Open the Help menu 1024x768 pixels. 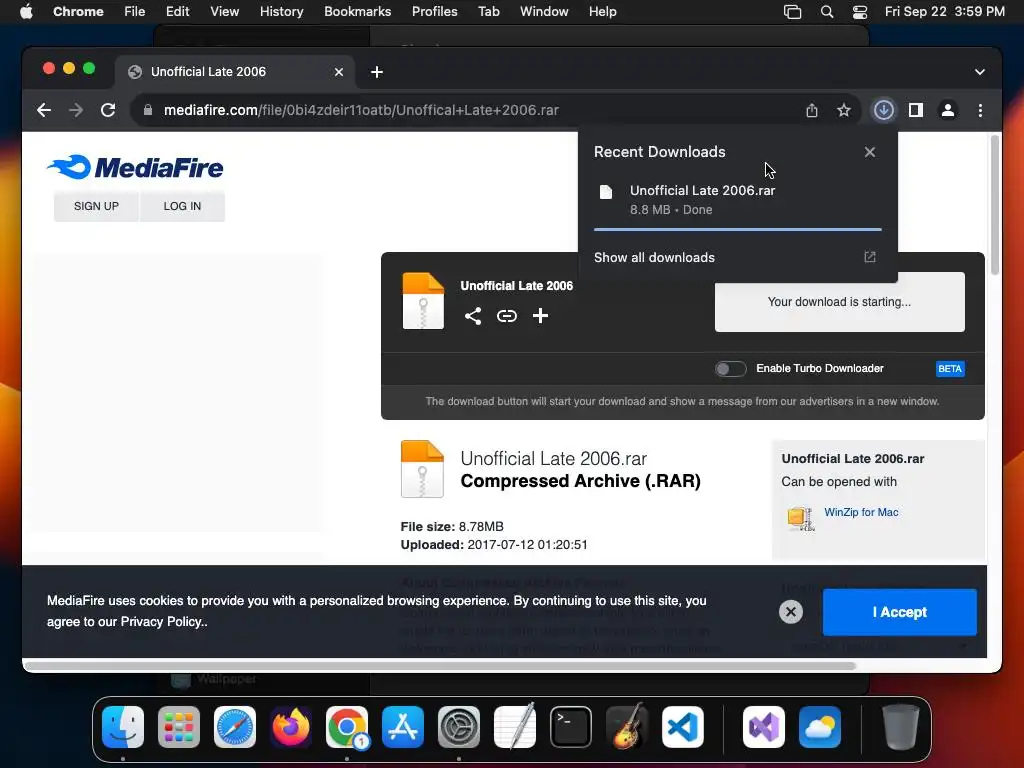click(x=602, y=12)
